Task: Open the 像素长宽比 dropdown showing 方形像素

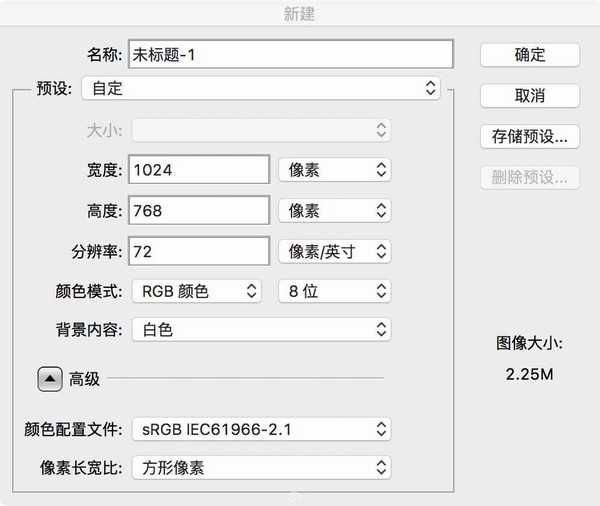Action: [261, 467]
